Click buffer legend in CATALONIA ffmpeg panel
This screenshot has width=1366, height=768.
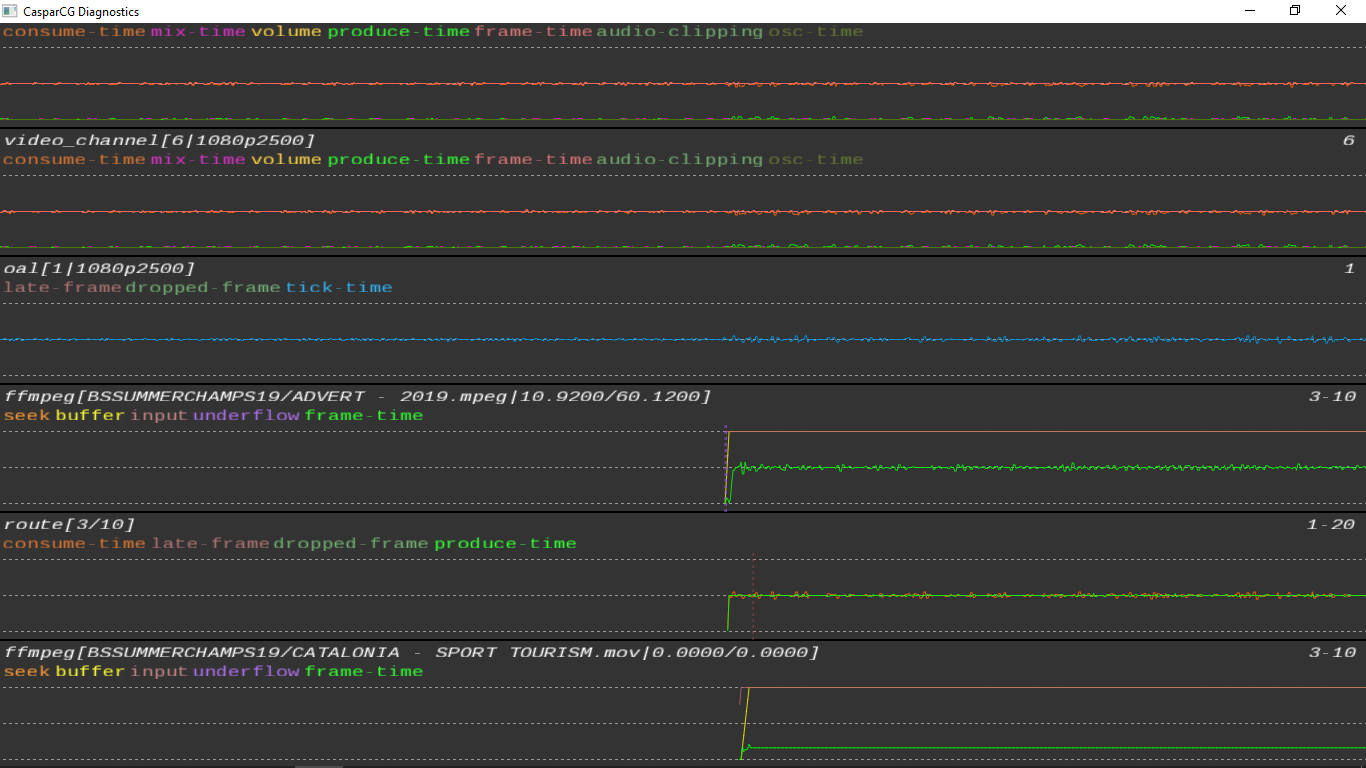pos(91,672)
